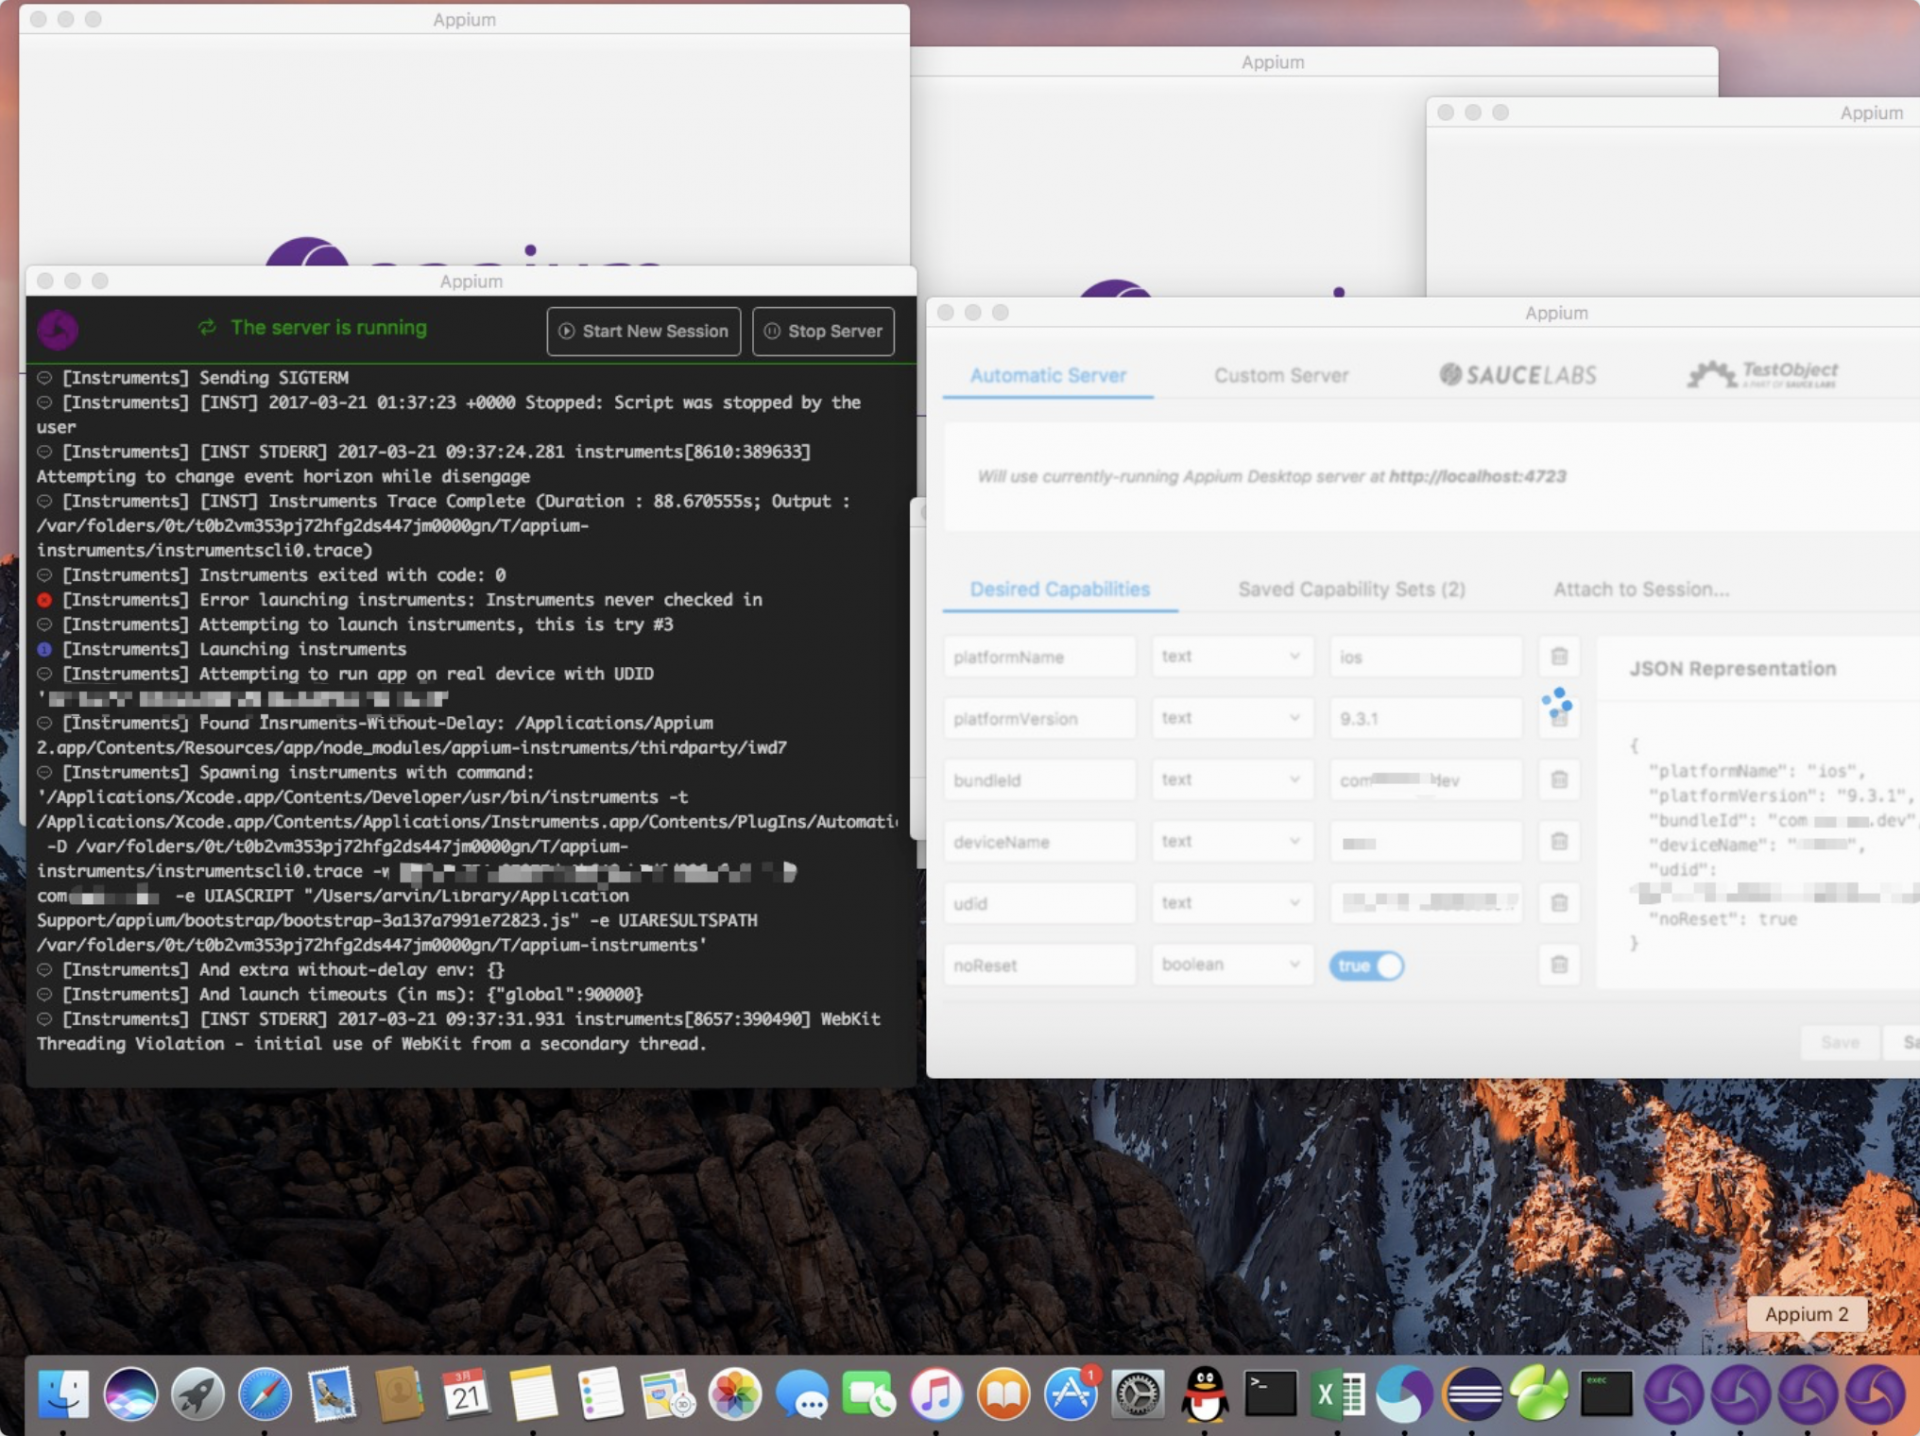The height and width of the screenshot is (1436, 1920).
Task: Switch to Custom Server tab
Action: pos(1281,376)
